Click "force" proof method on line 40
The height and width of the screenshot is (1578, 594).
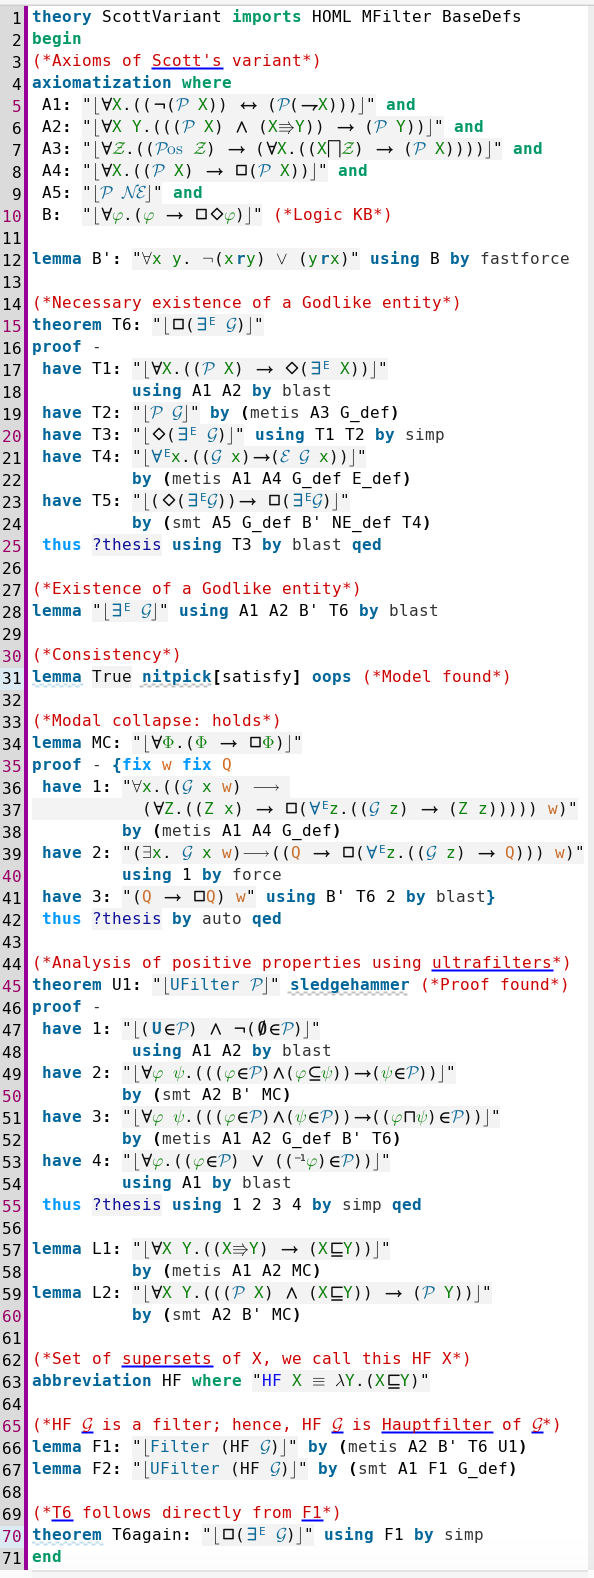pos(257,875)
